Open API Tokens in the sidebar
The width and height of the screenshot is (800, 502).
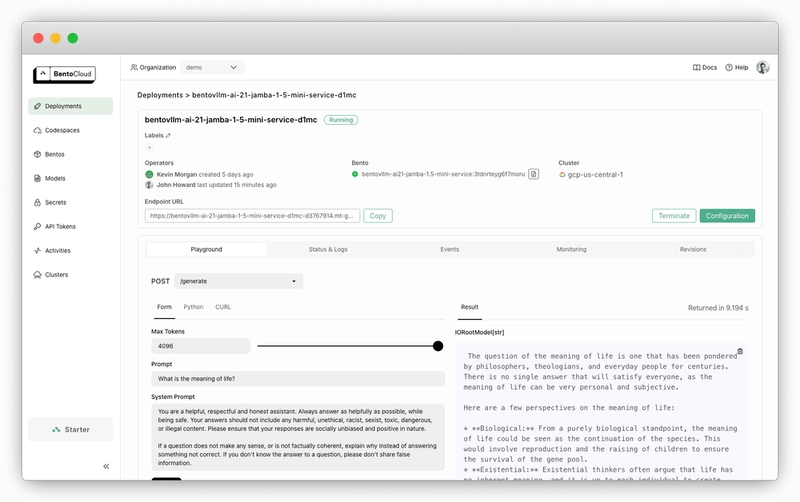coord(60,226)
